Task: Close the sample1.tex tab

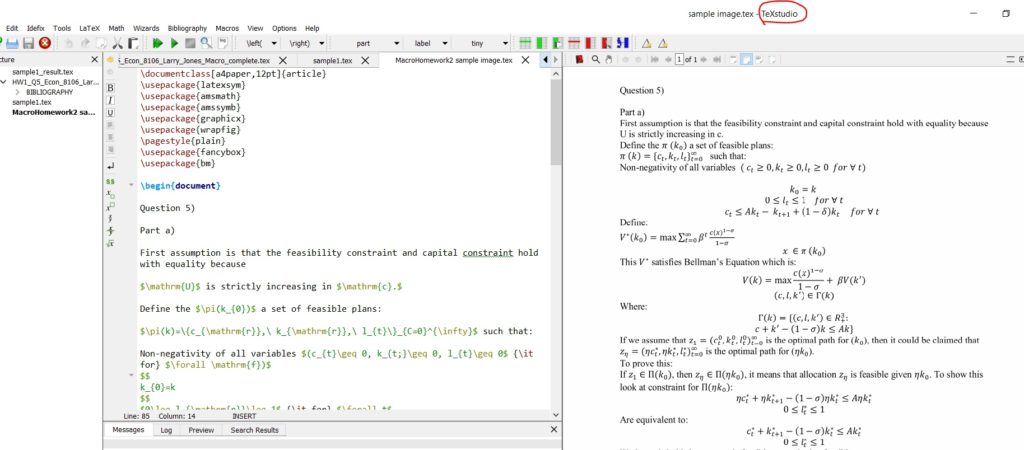Action: tap(364, 60)
